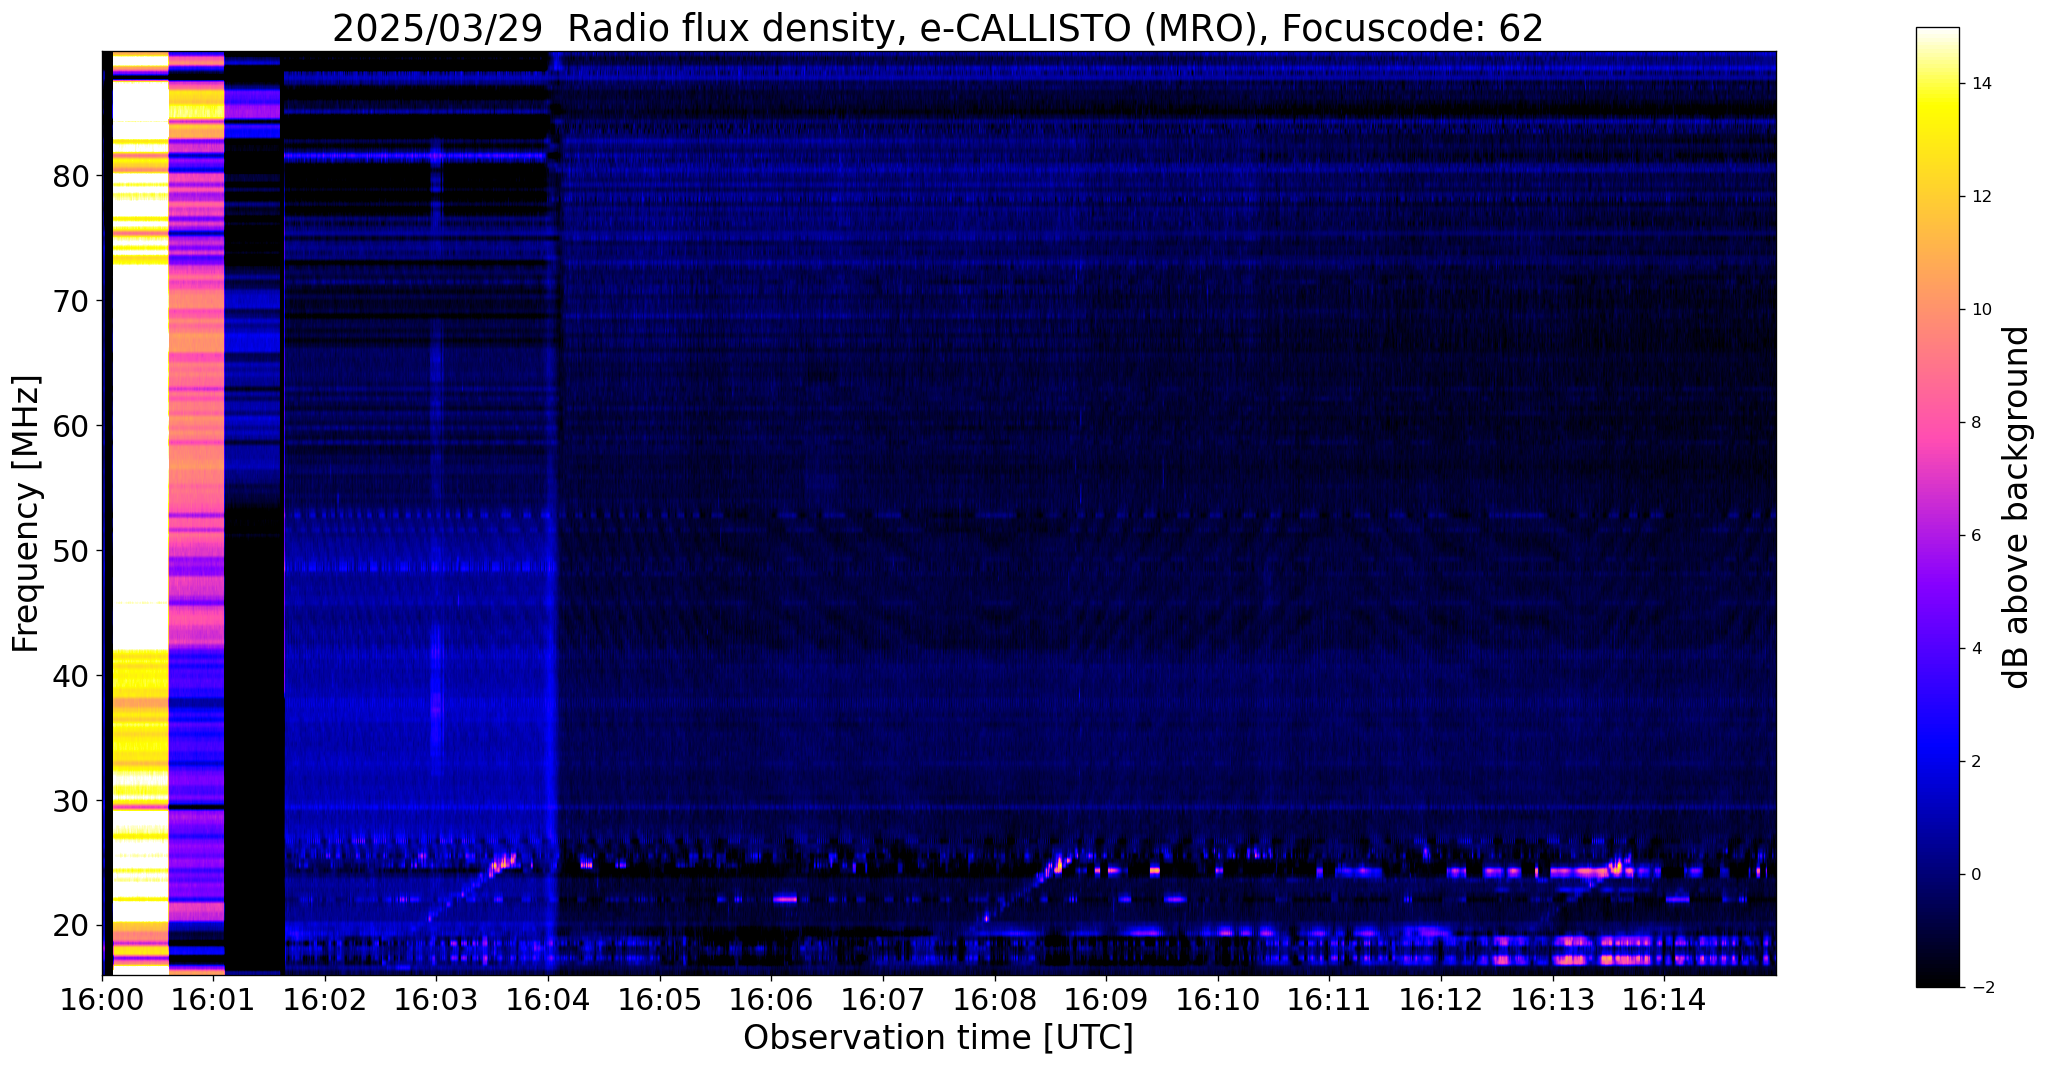Screen dimensions: 2047x1067
Task: Click the 16:01 time tick label
Action: [213, 999]
